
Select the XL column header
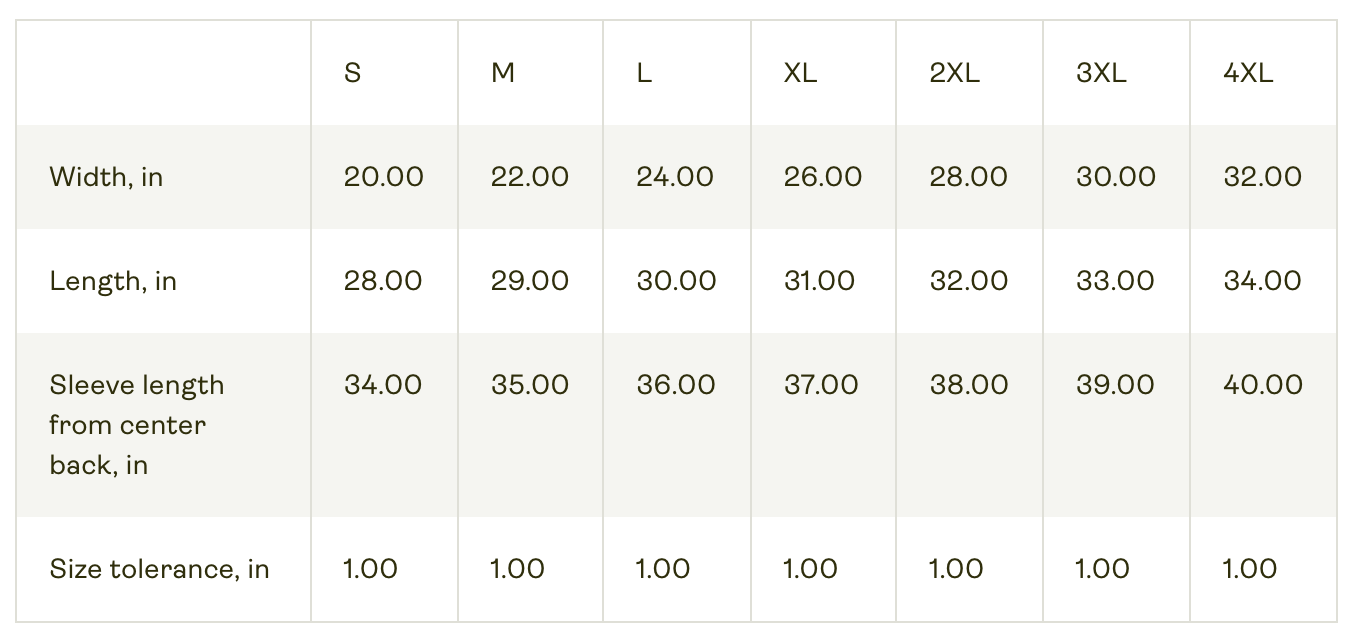click(x=800, y=73)
